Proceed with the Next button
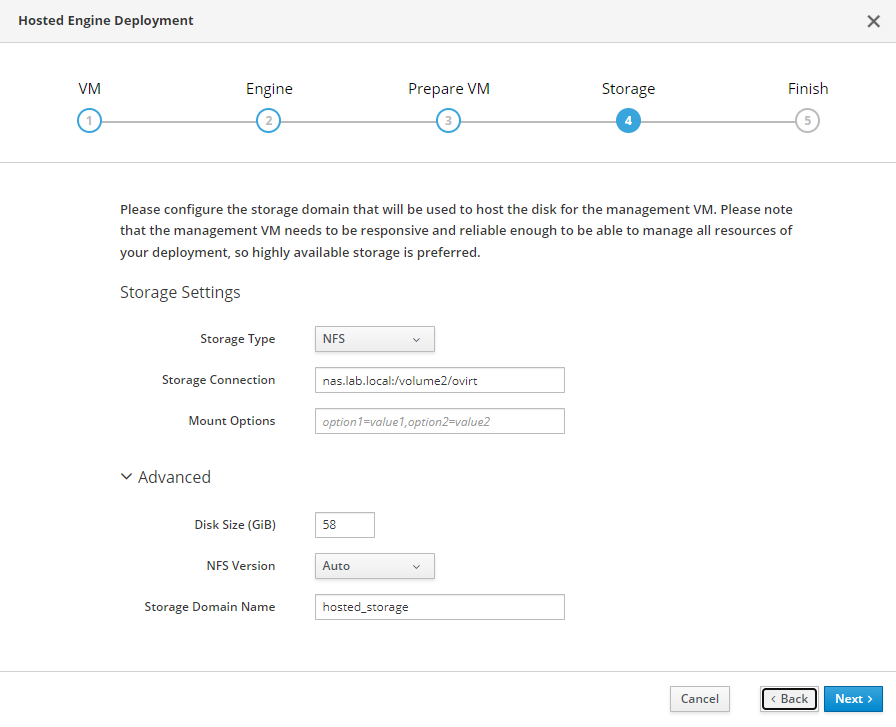896x727 pixels. 853,699
